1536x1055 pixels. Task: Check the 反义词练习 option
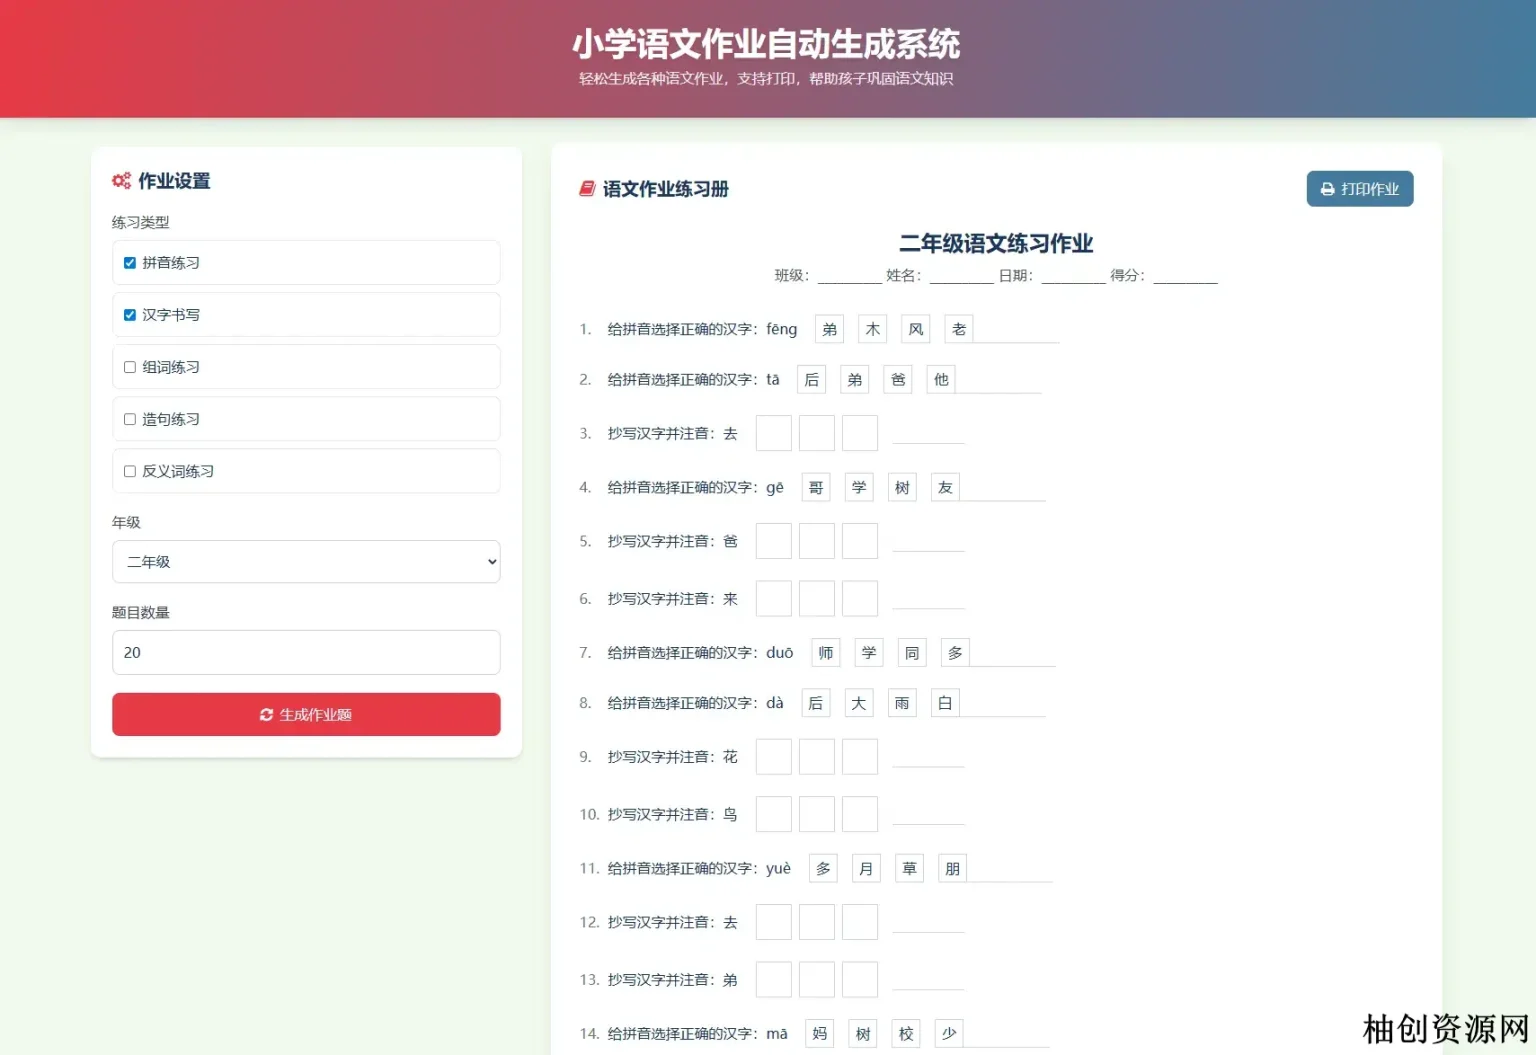coord(129,470)
